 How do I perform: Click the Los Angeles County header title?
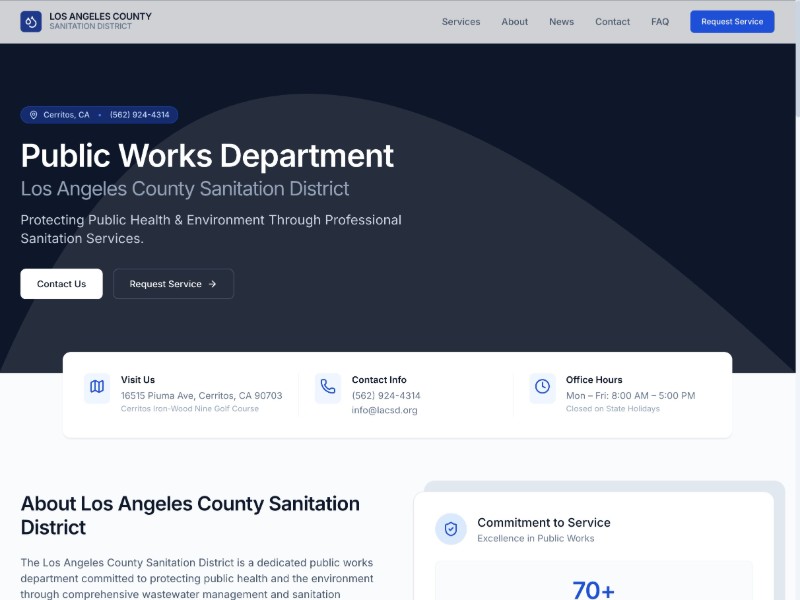[x=100, y=17]
